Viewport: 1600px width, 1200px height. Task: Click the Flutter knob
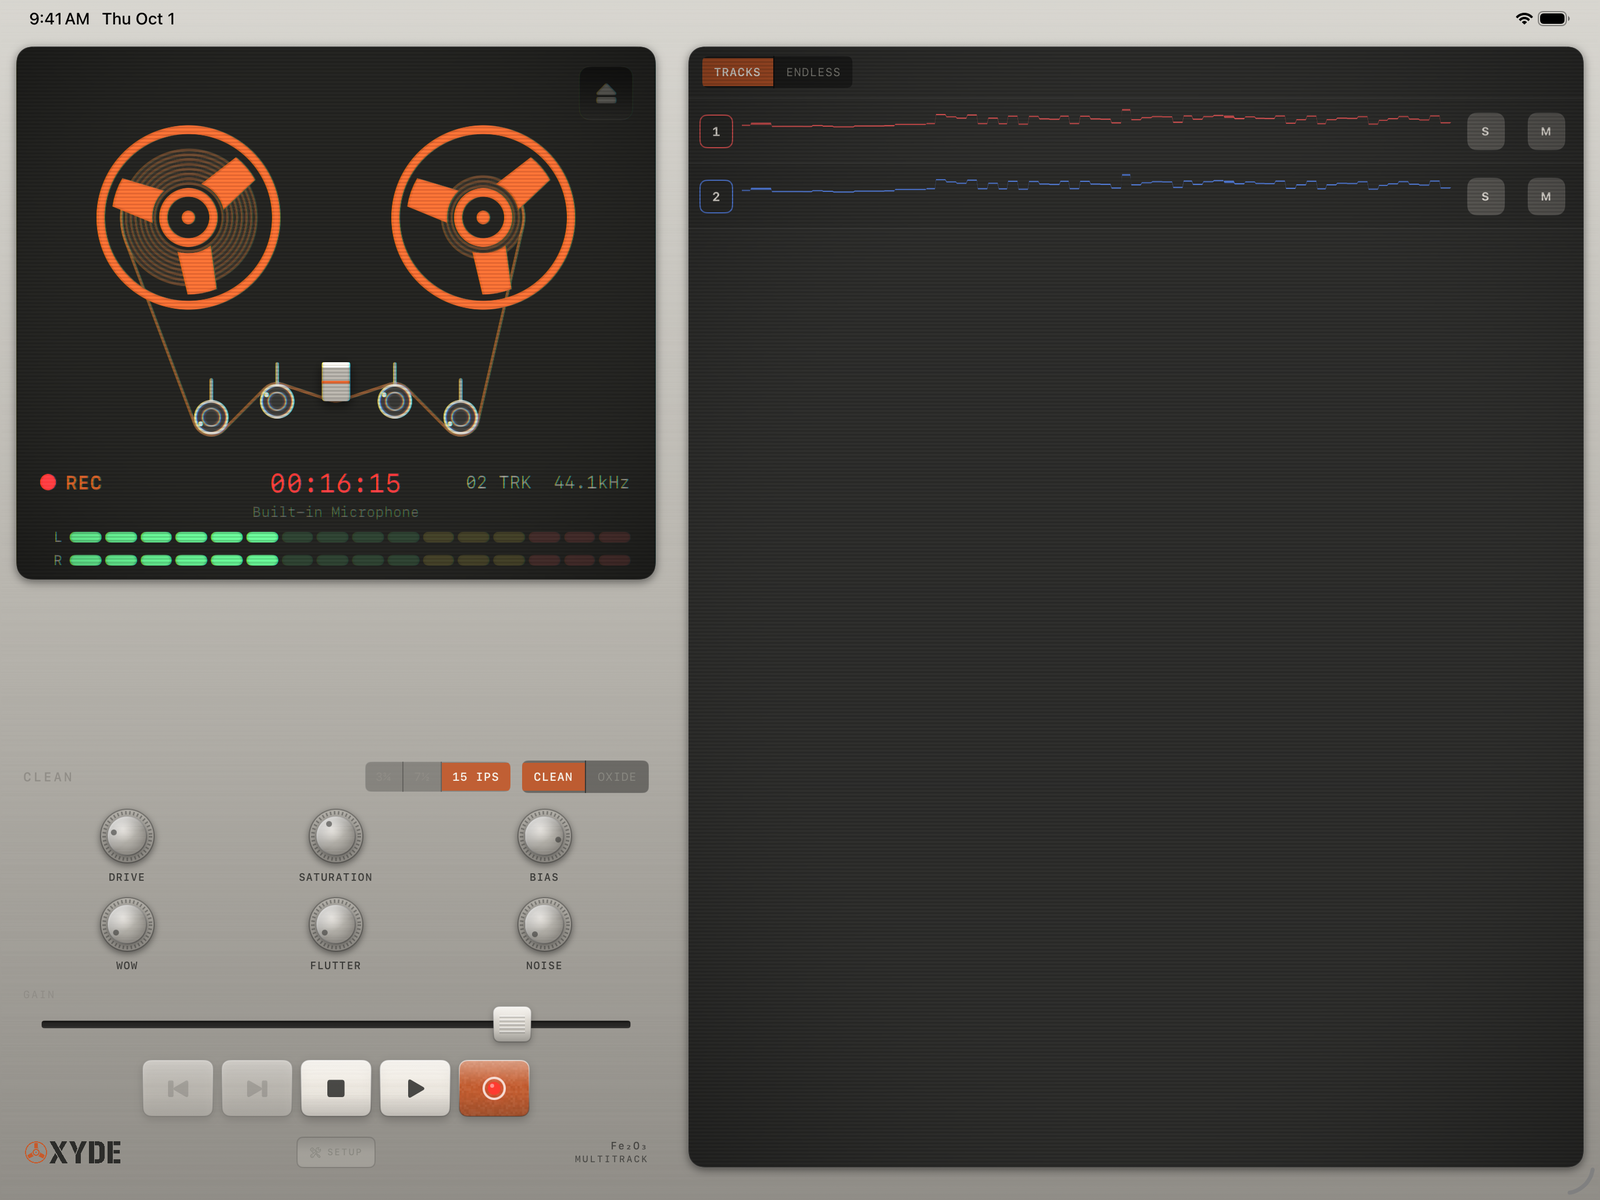336,924
